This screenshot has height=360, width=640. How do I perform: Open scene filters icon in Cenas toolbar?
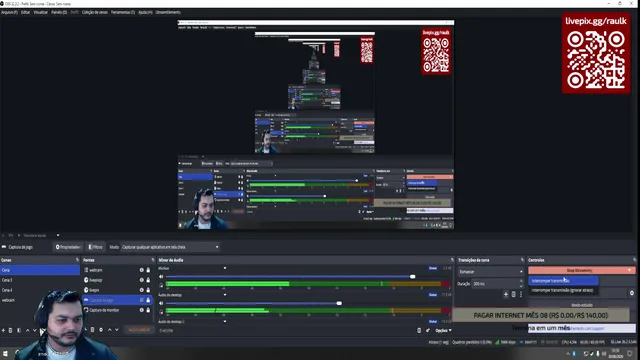pyautogui.click(x=19, y=330)
